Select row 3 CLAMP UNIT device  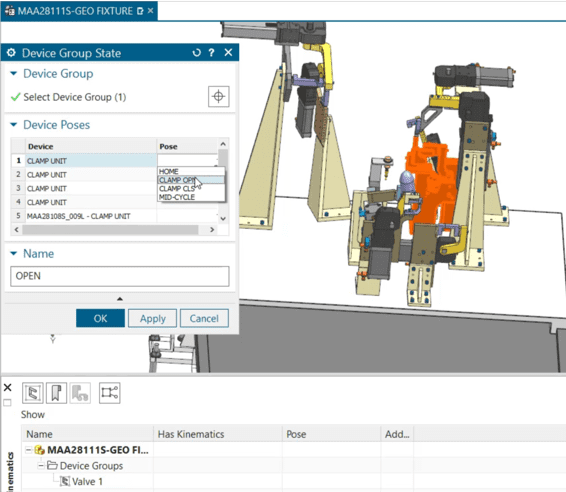click(91, 188)
